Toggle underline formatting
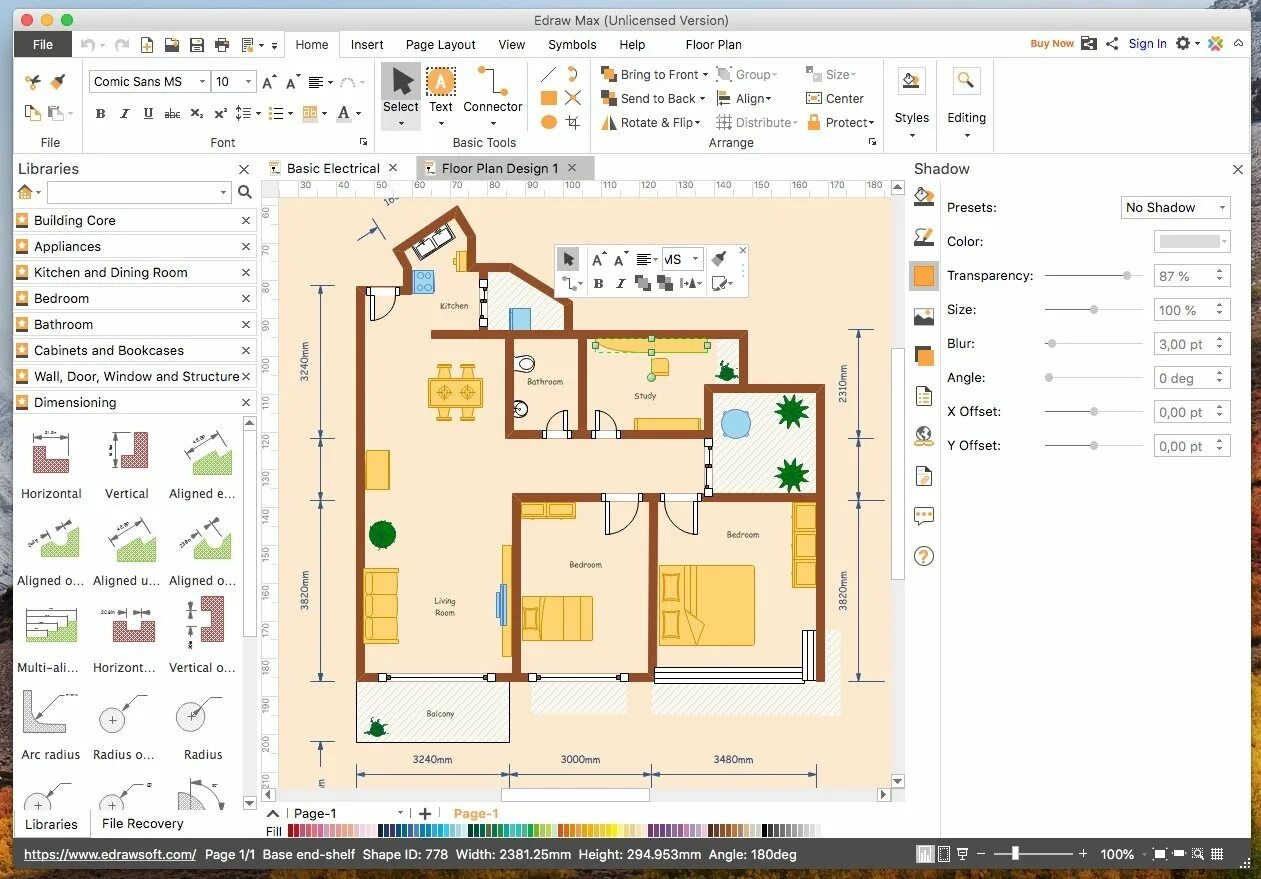Image resolution: width=1261 pixels, height=879 pixels. (x=148, y=114)
